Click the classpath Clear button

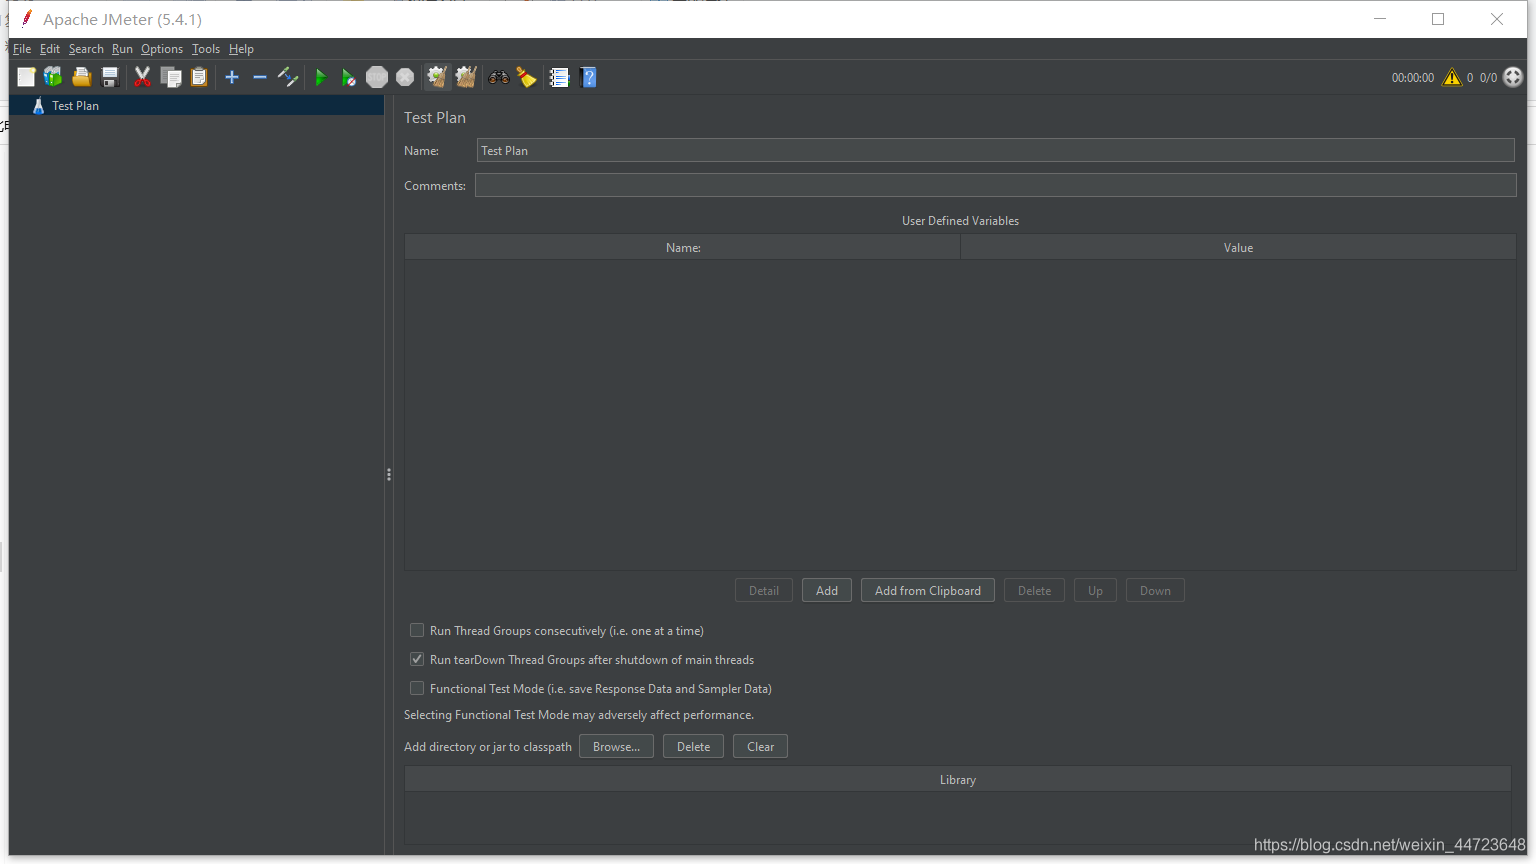[x=760, y=746]
